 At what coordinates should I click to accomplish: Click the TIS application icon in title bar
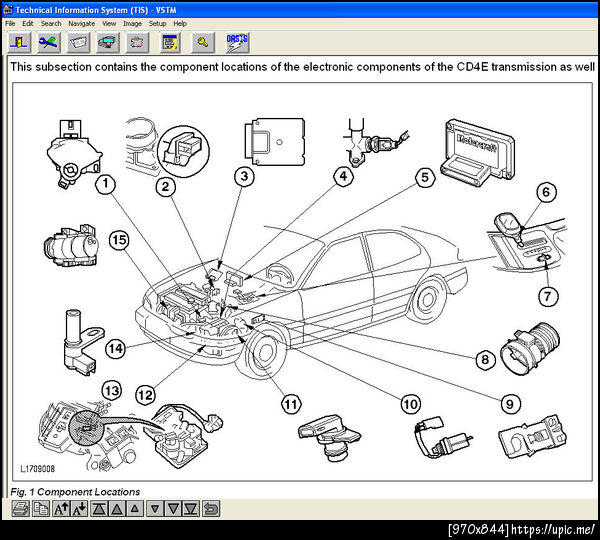[8, 10]
